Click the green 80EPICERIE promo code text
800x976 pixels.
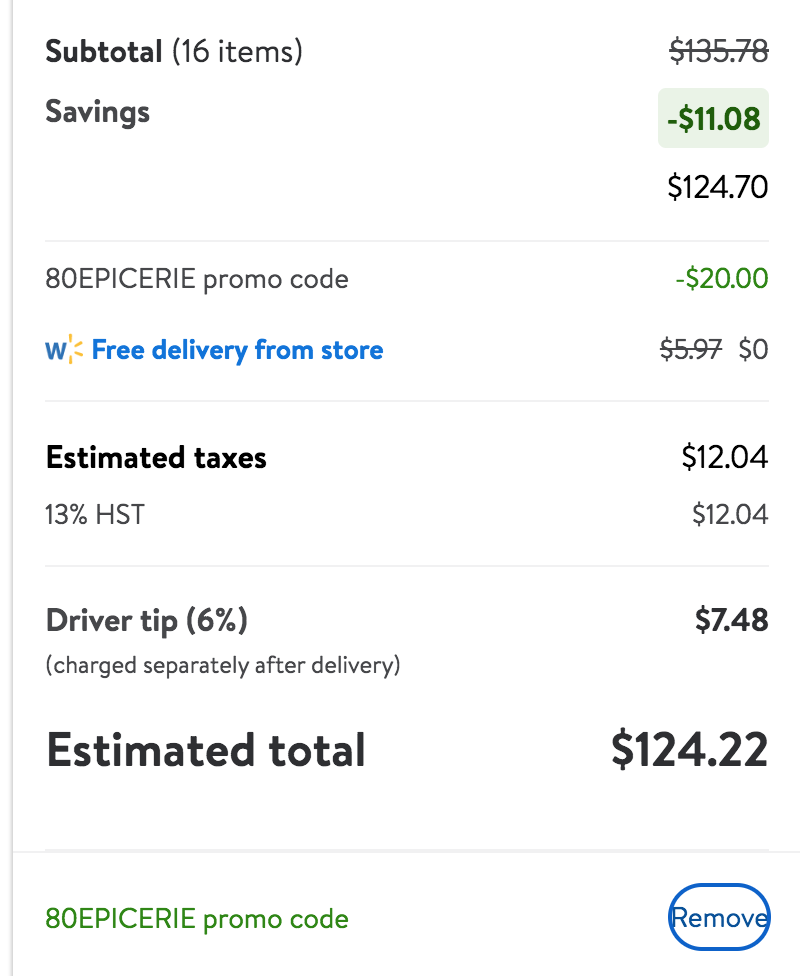197,919
